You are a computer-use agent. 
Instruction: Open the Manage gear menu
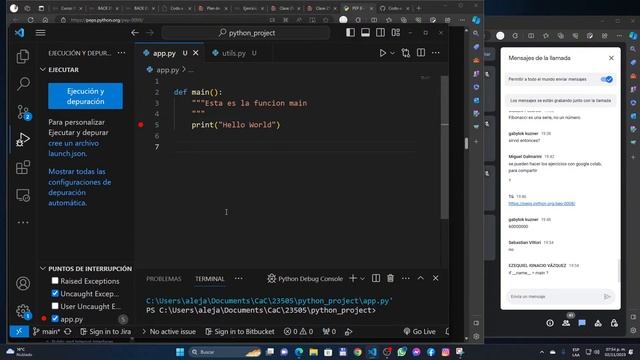click(x=23, y=311)
